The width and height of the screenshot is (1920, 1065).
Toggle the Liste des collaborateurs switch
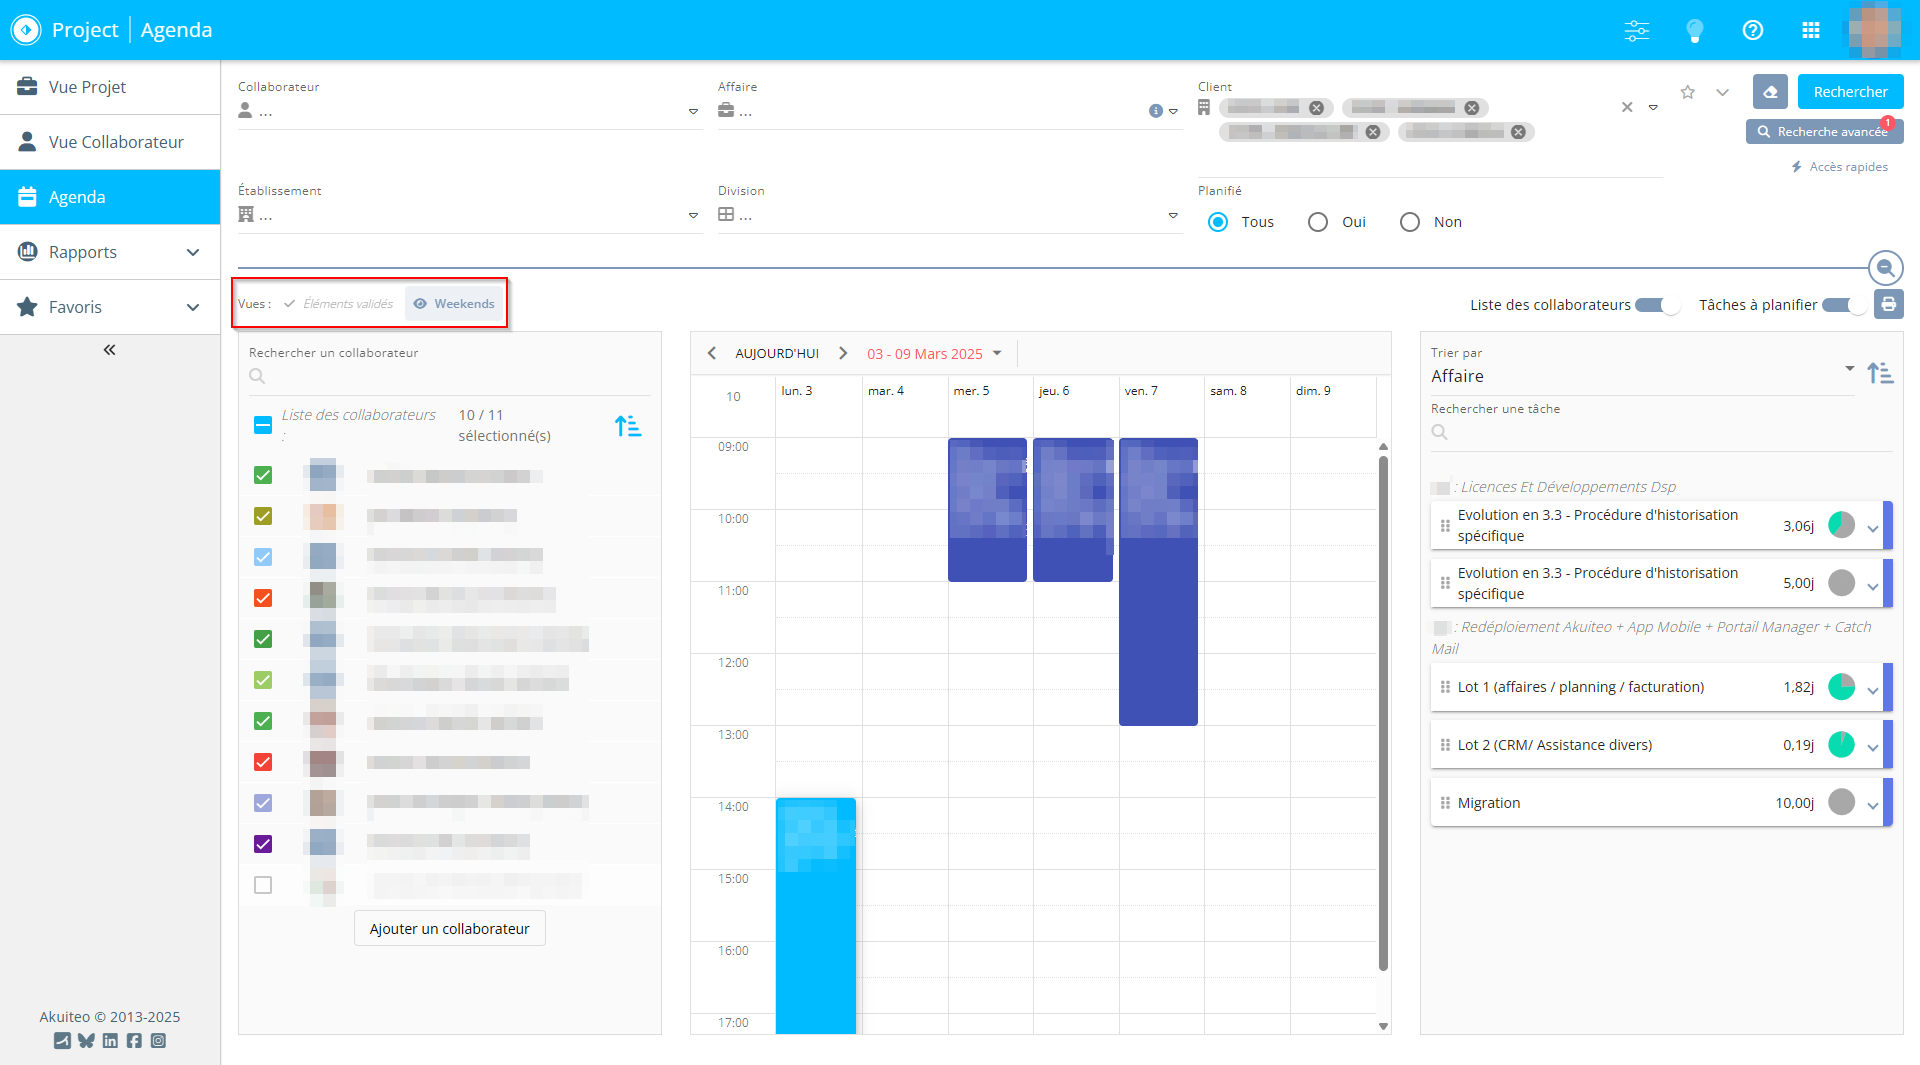(x=1656, y=305)
